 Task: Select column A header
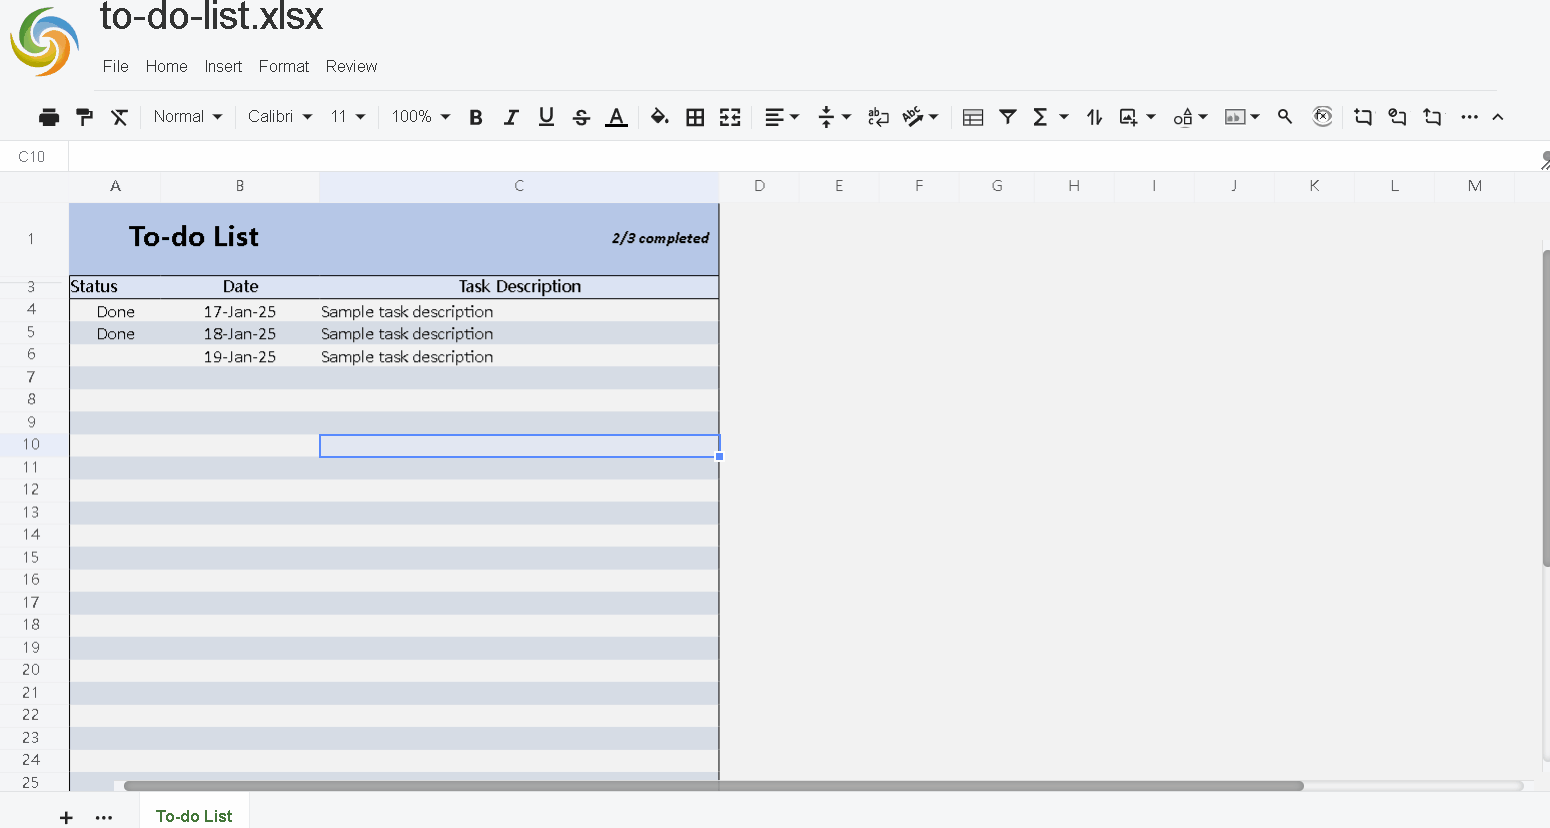pos(115,186)
